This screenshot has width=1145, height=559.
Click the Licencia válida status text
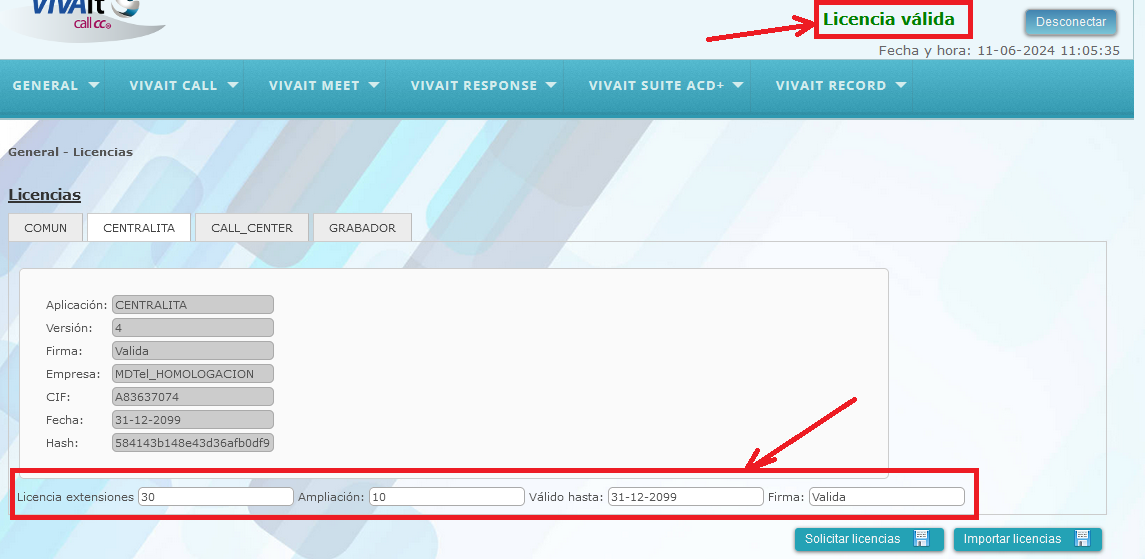(889, 20)
